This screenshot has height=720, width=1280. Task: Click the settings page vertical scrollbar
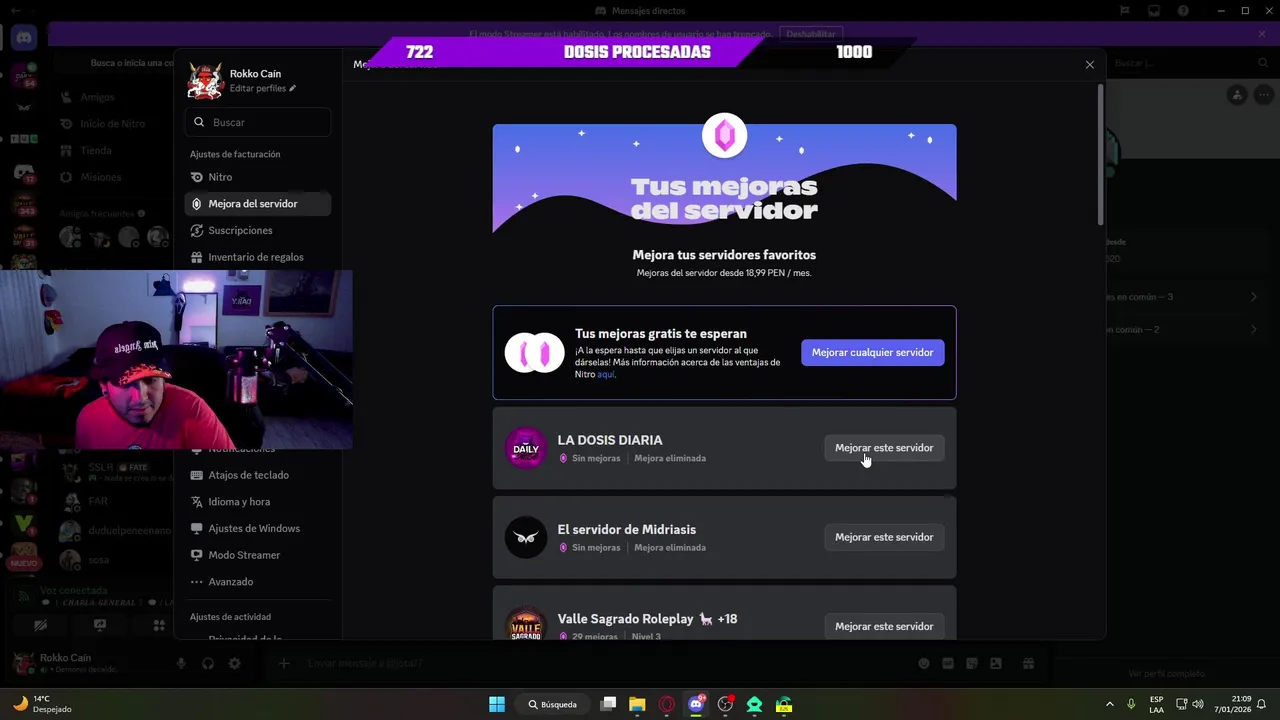[x=1101, y=155]
